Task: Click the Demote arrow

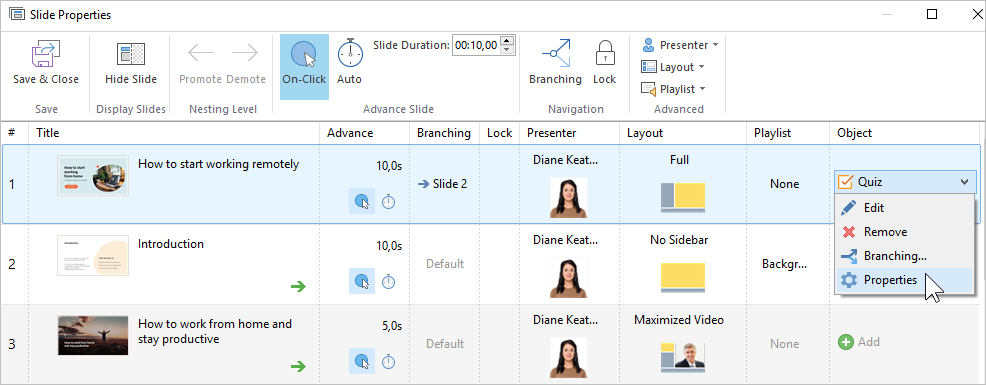Action: 245,53
